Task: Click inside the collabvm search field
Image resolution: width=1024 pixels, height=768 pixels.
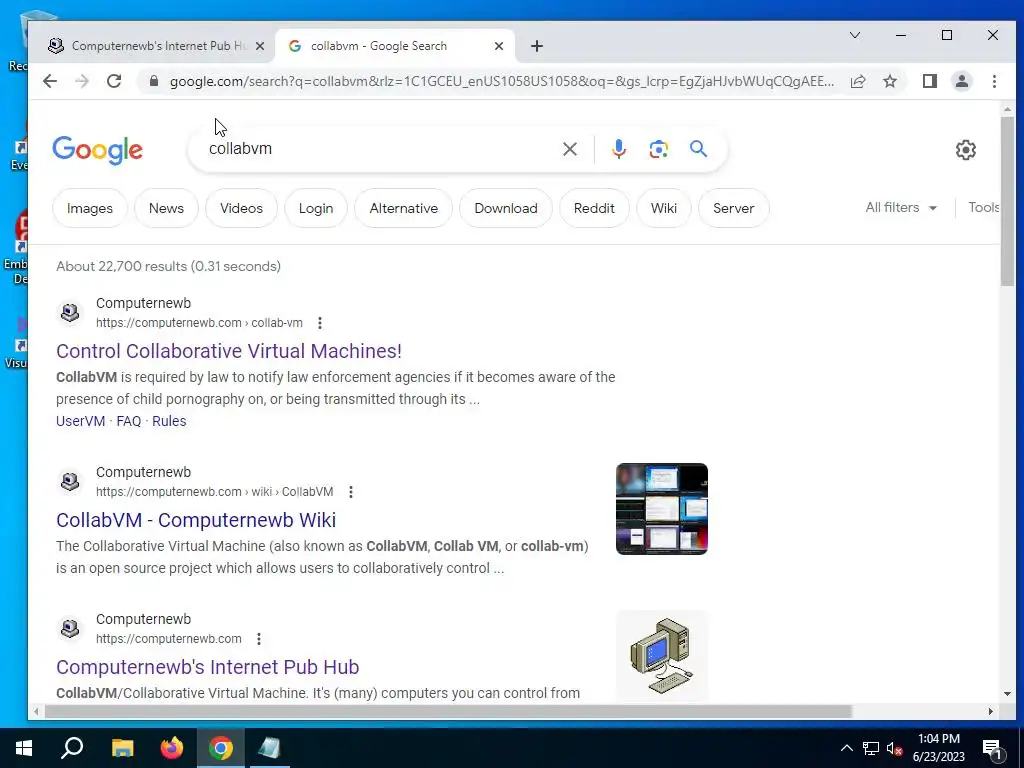Action: click(379, 149)
